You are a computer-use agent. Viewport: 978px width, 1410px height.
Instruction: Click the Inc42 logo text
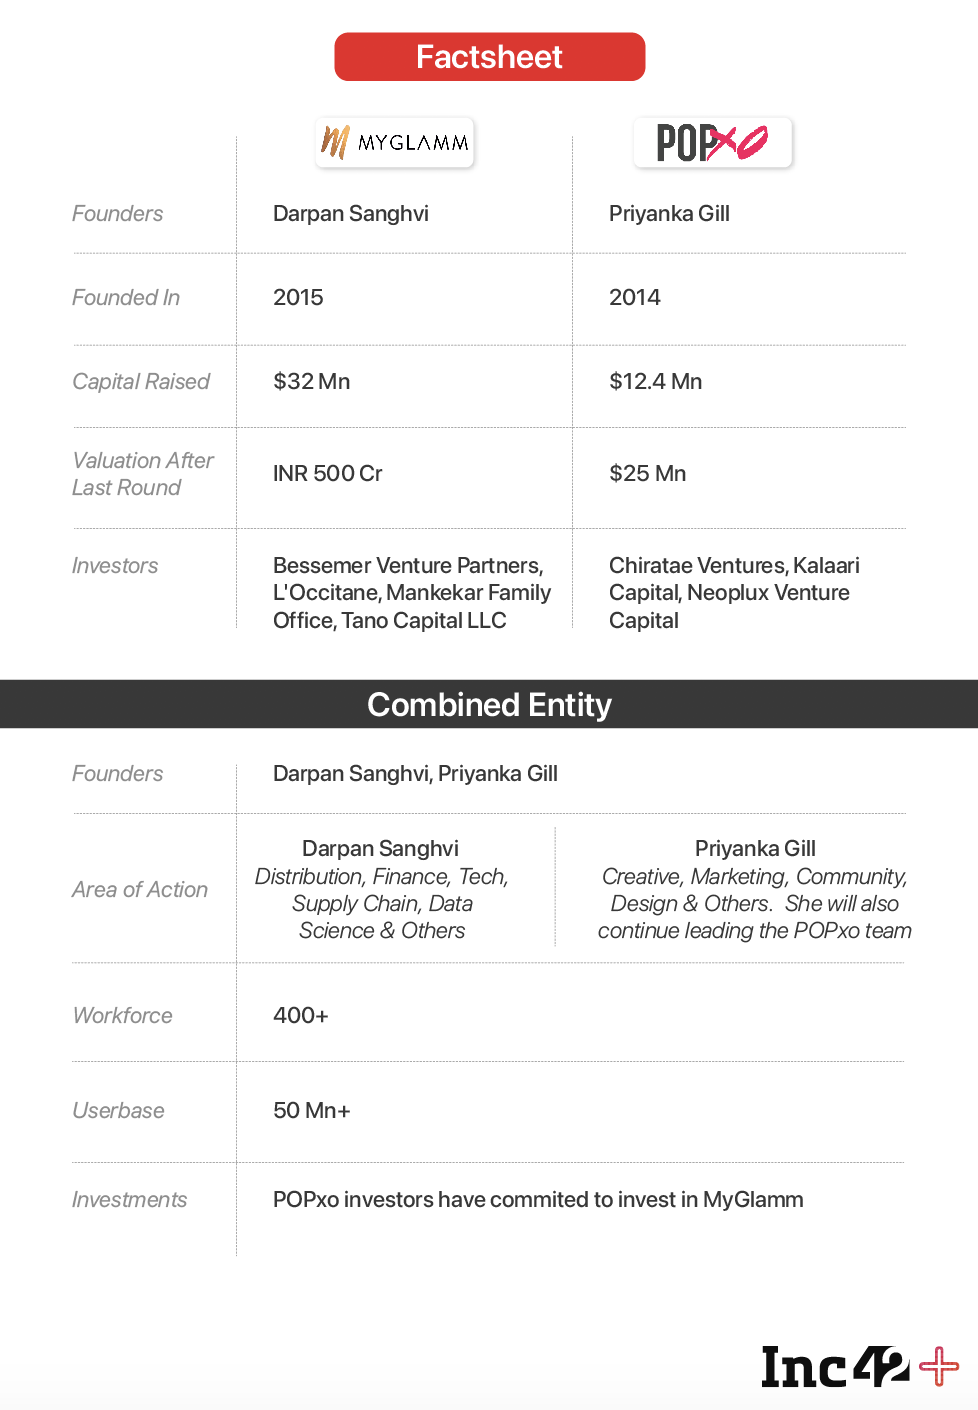(x=835, y=1367)
